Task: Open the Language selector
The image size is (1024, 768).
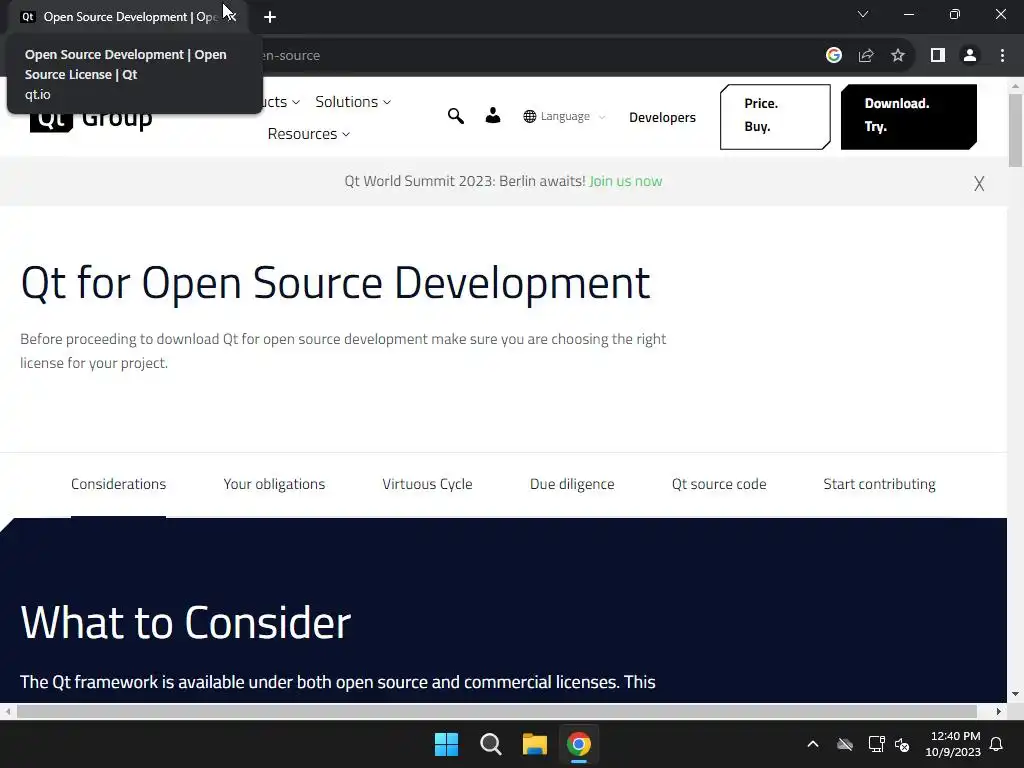Action: (564, 116)
